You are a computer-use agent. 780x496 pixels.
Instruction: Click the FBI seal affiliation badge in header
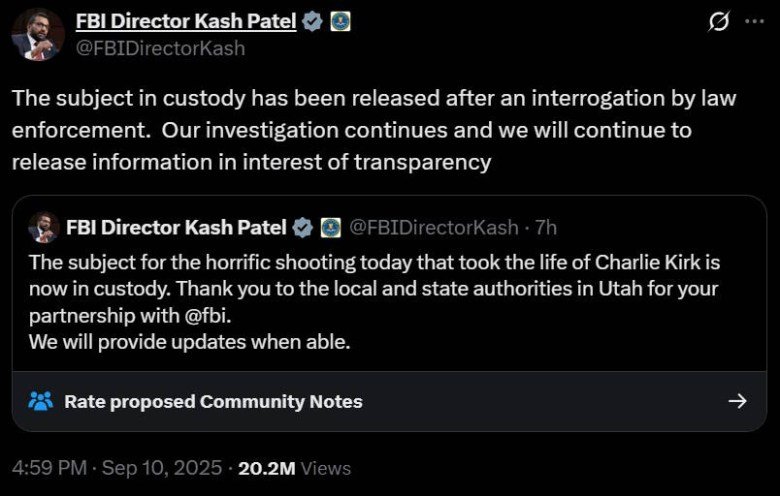pyautogui.click(x=341, y=21)
